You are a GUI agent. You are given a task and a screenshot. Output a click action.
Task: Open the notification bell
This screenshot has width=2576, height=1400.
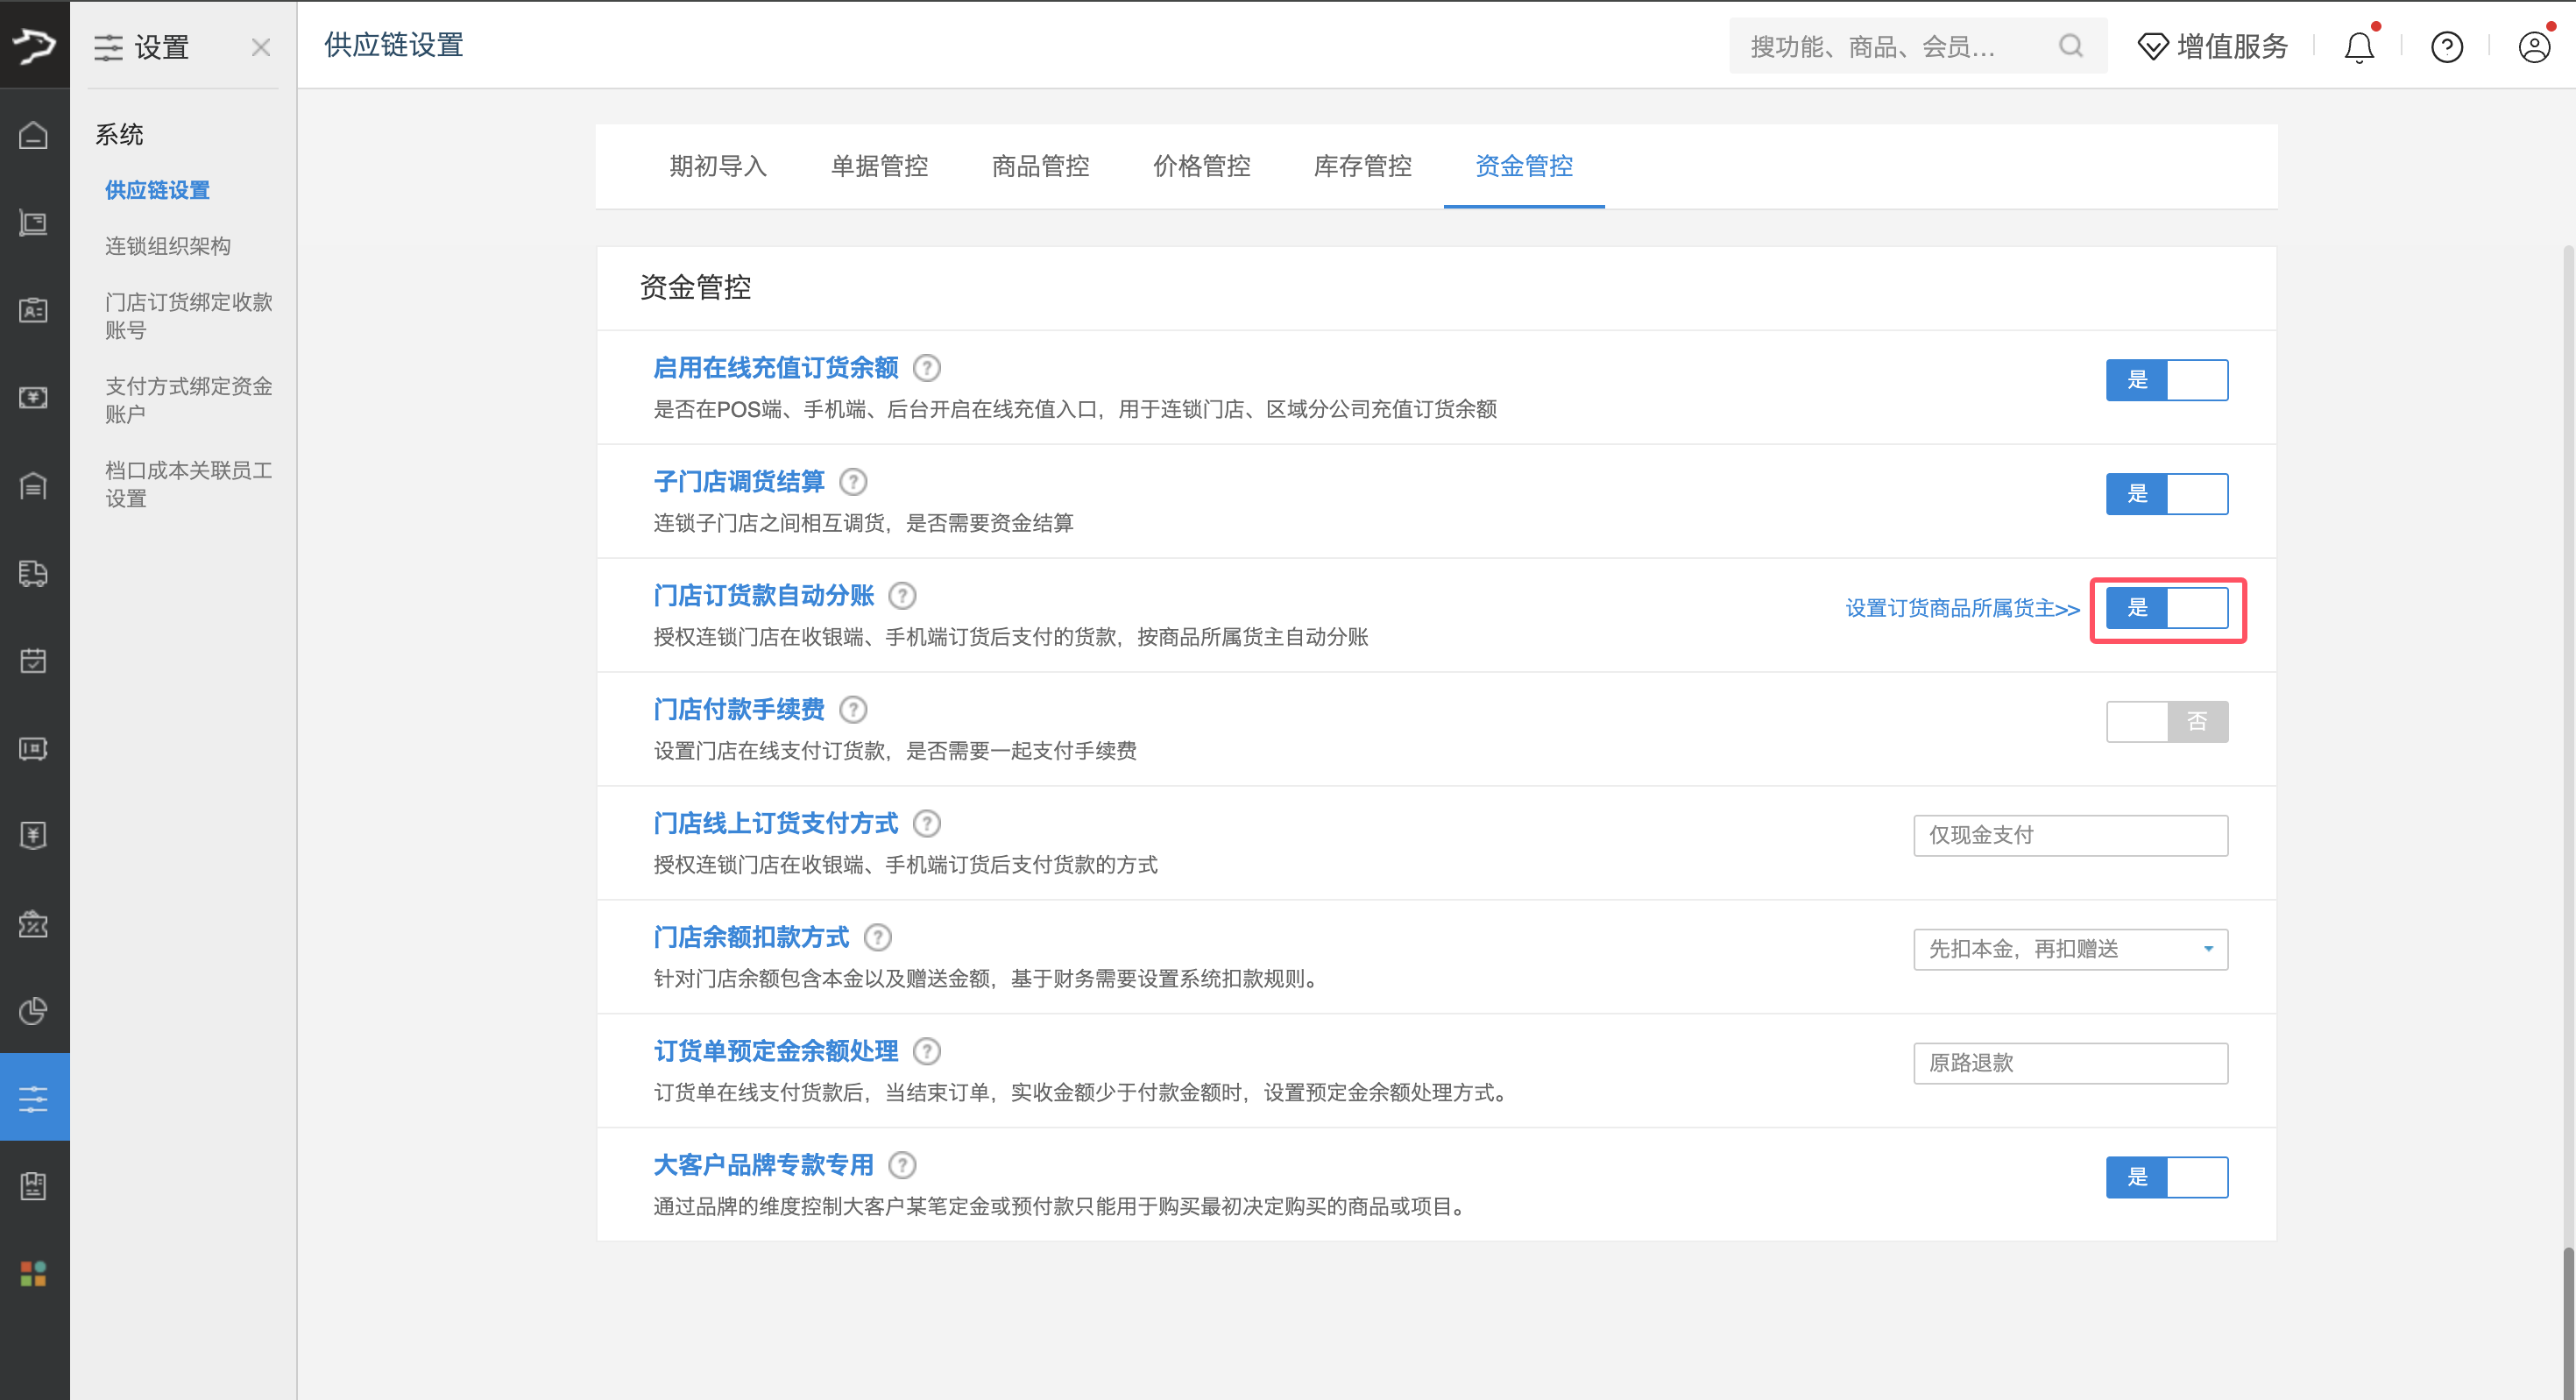tap(2359, 47)
